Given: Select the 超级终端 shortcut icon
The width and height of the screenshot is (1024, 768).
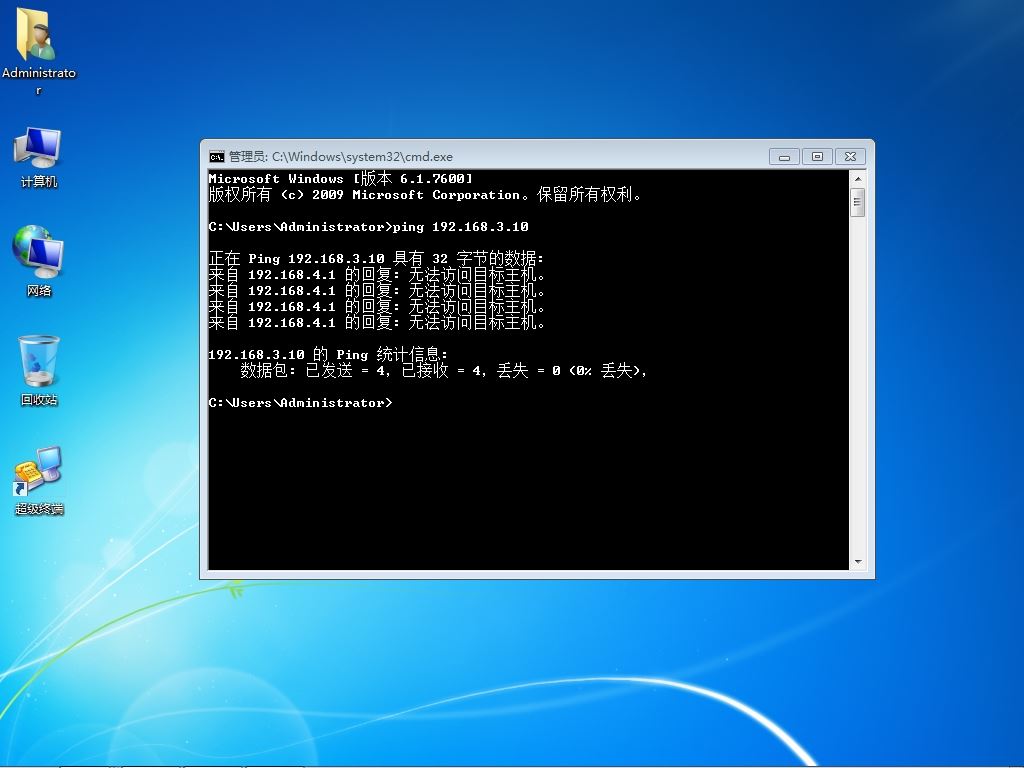Looking at the screenshot, I should [x=39, y=480].
